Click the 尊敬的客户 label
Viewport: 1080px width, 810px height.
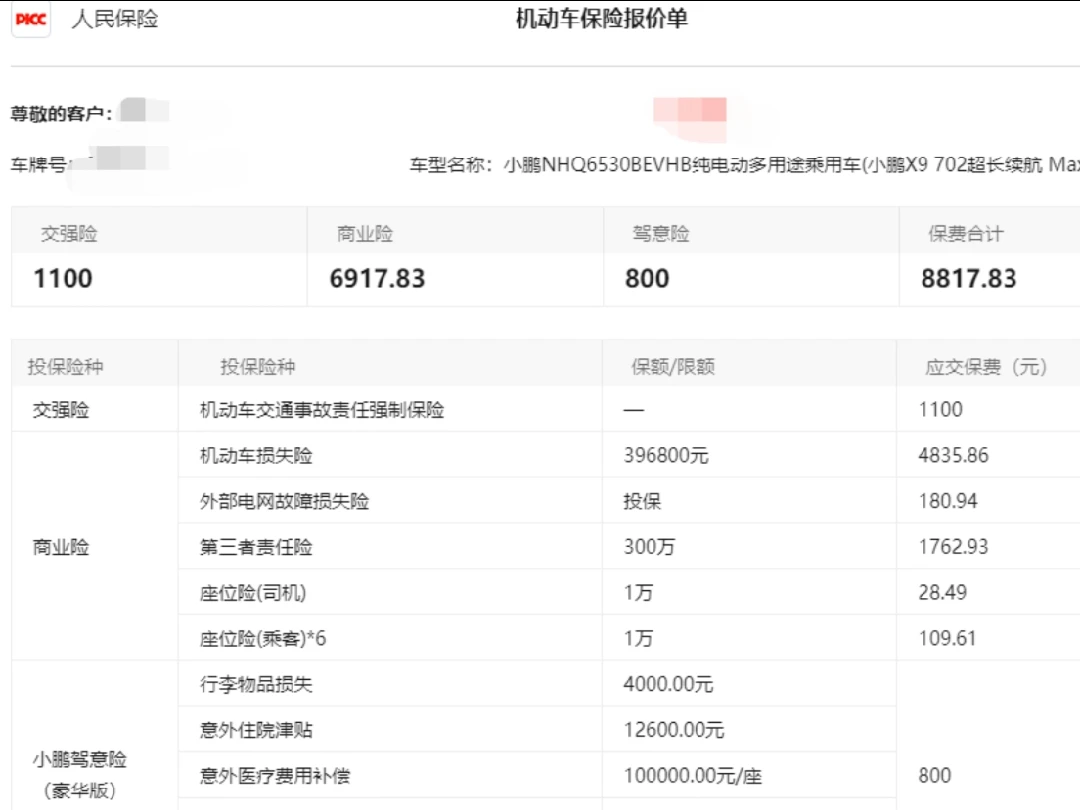coord(61,114)
